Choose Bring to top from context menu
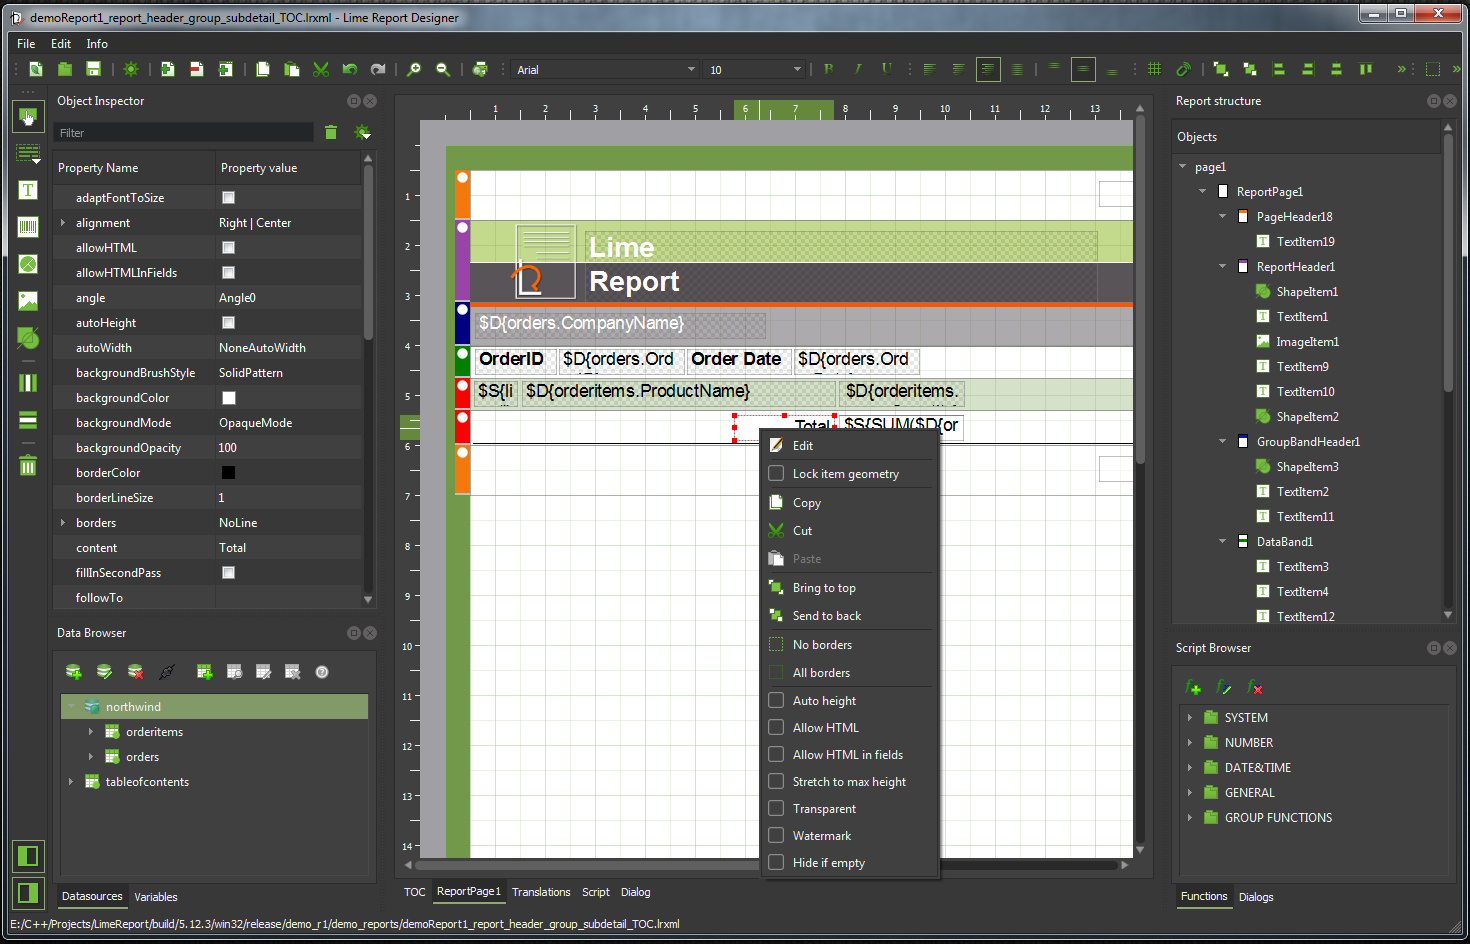The height and width of the screenshot is (944, 1470). click(x=824, y=588)
